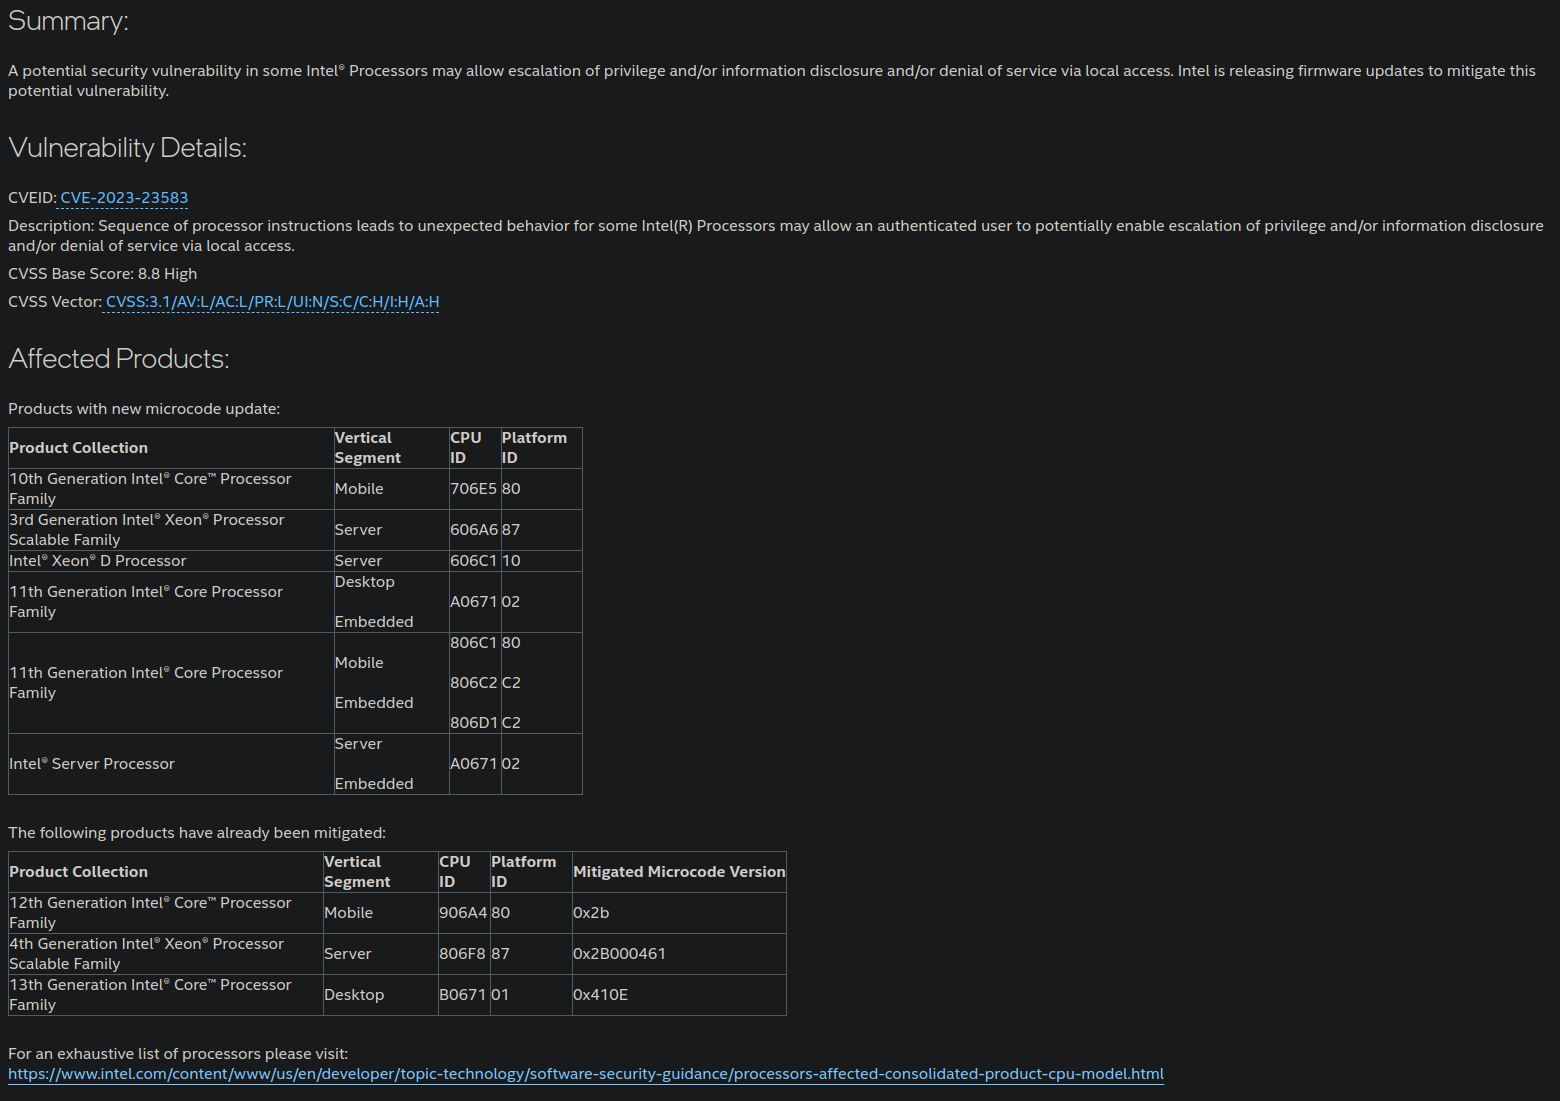The height and width of the screenshot is (1101, 1560).
Task: Select the "10th Generation Intel Core Processor Family" cell
Action: (x=171, y=489)
